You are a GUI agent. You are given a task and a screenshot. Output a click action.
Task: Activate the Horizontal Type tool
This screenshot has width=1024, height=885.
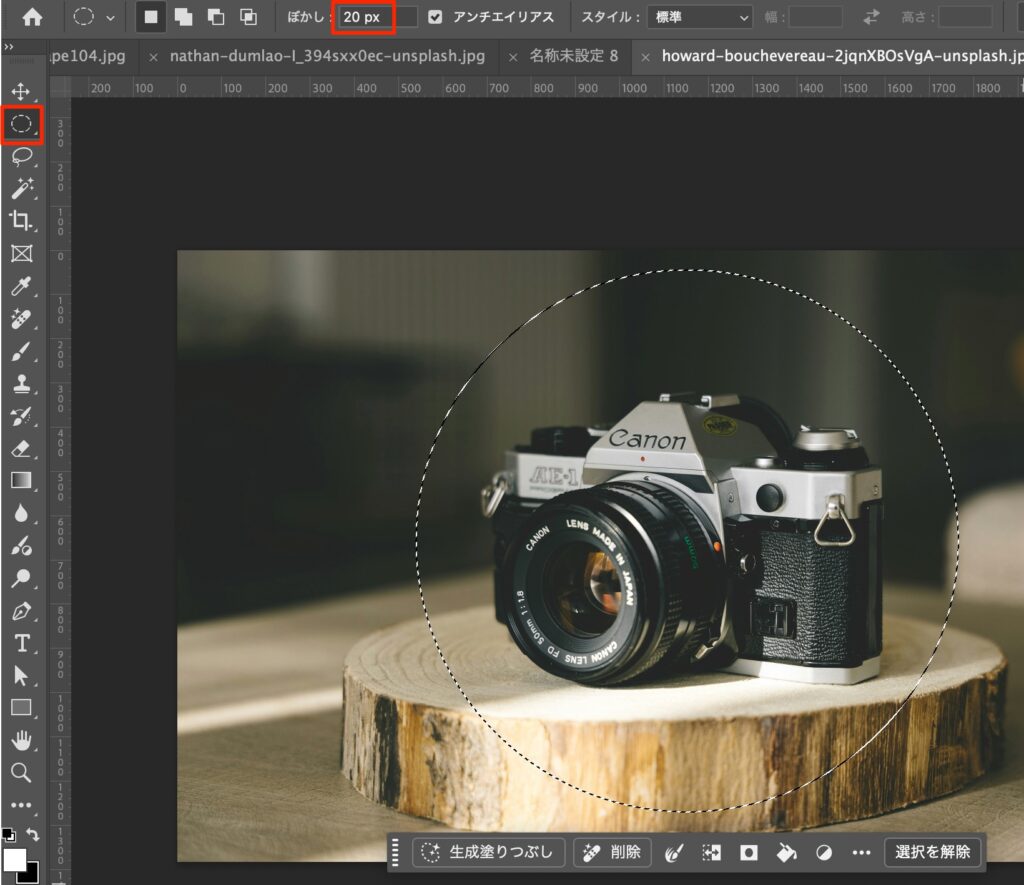21,642
